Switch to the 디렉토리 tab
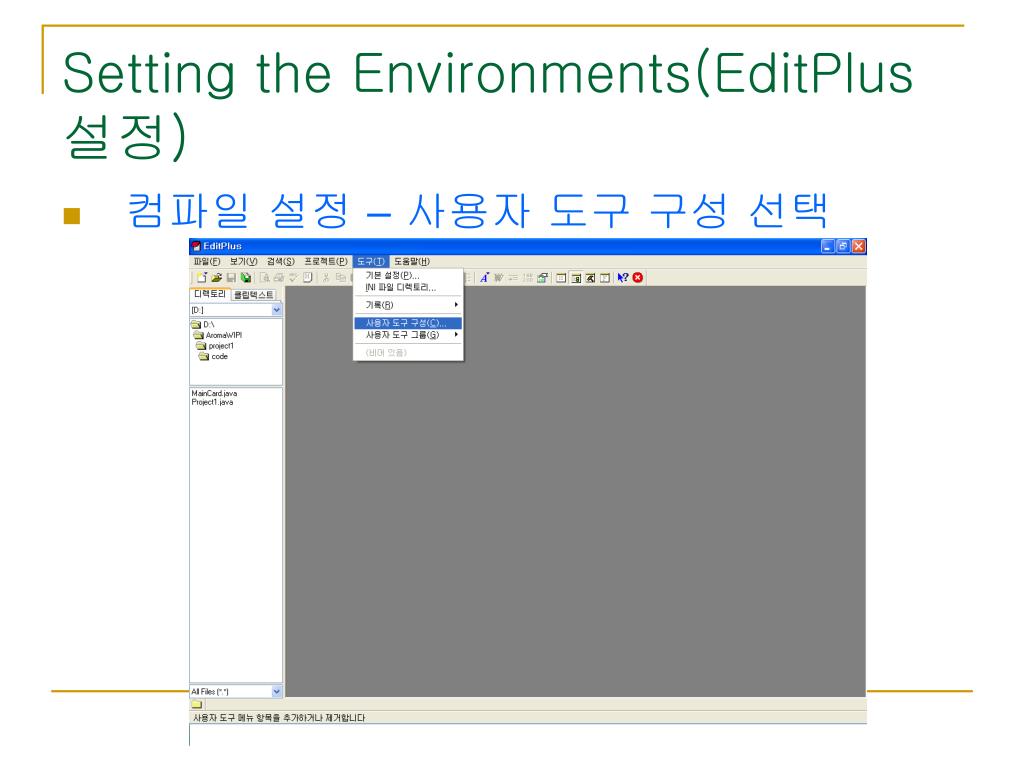The width and height of the screenshot is (1024, 768). [210, 295]
